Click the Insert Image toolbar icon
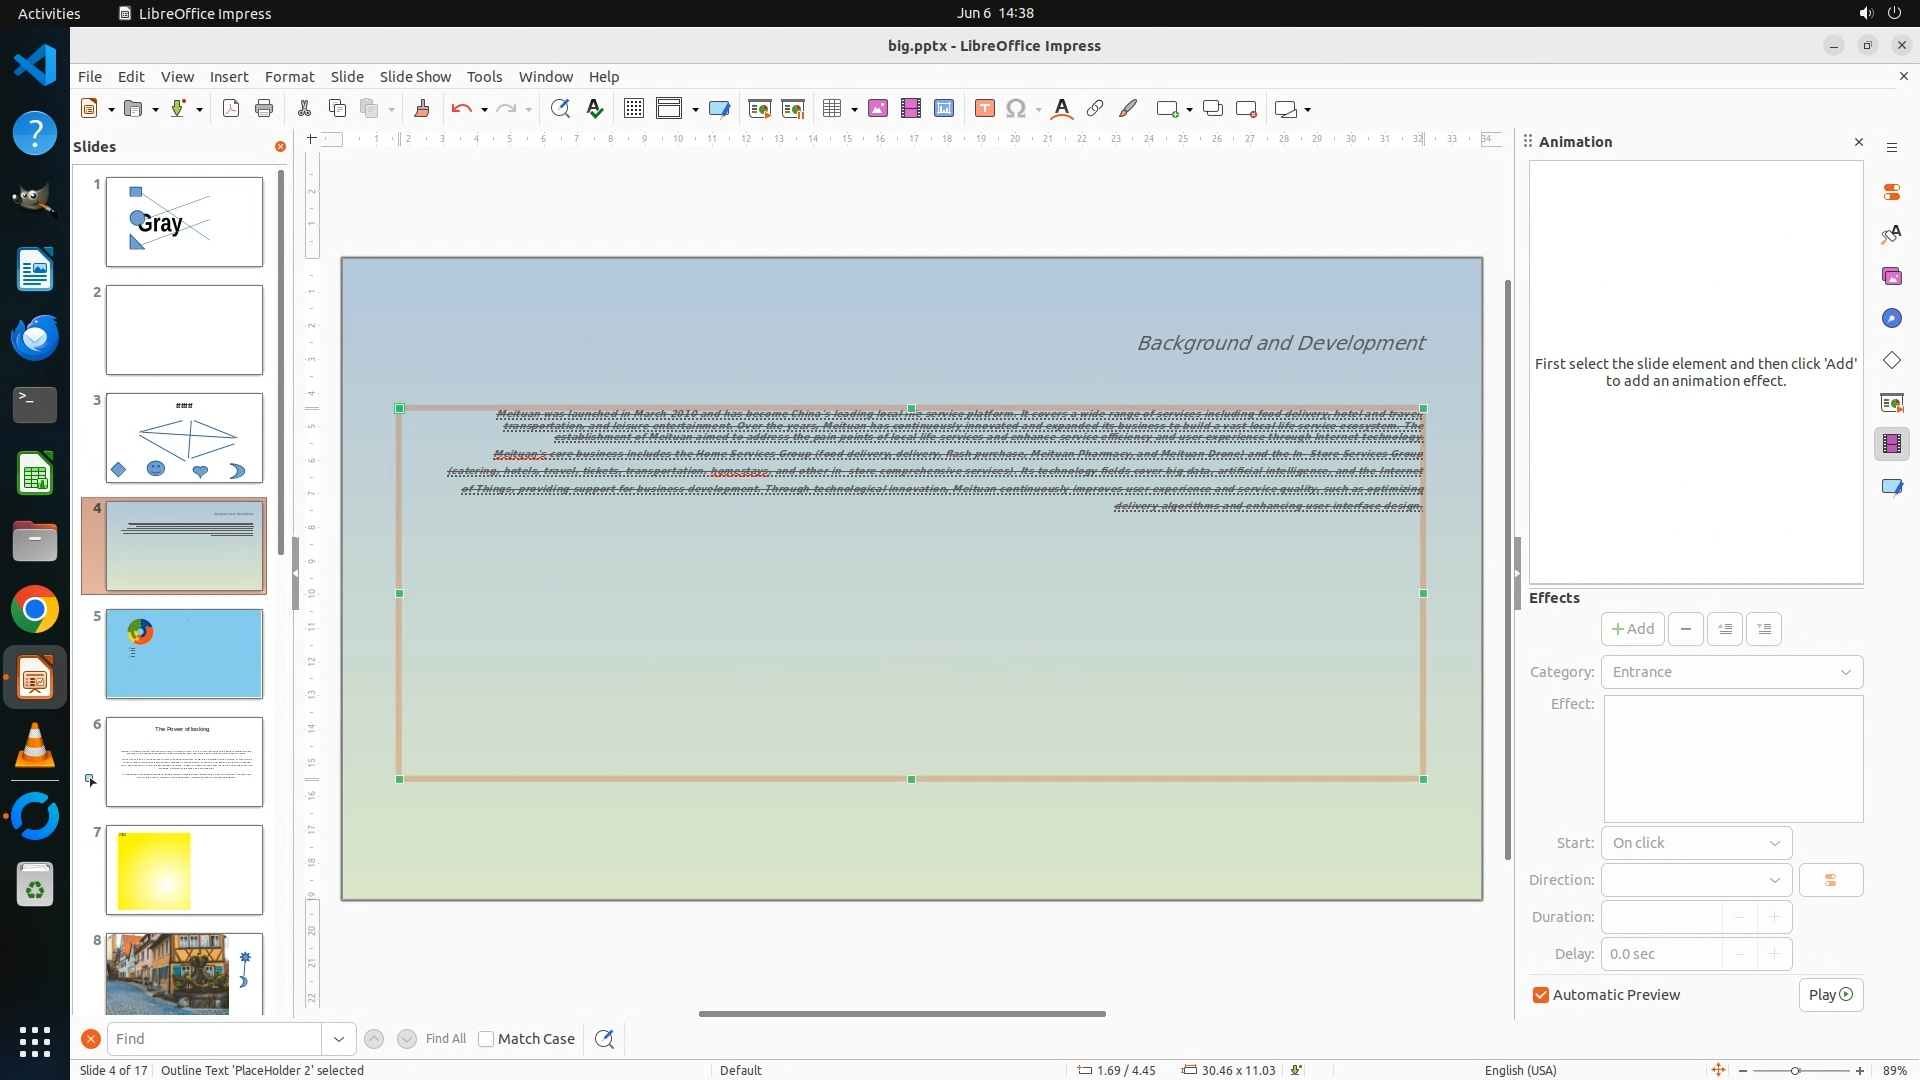The height and width of the screenshot is (1080, 1920). pyautogui.click(x=878, y=109)
